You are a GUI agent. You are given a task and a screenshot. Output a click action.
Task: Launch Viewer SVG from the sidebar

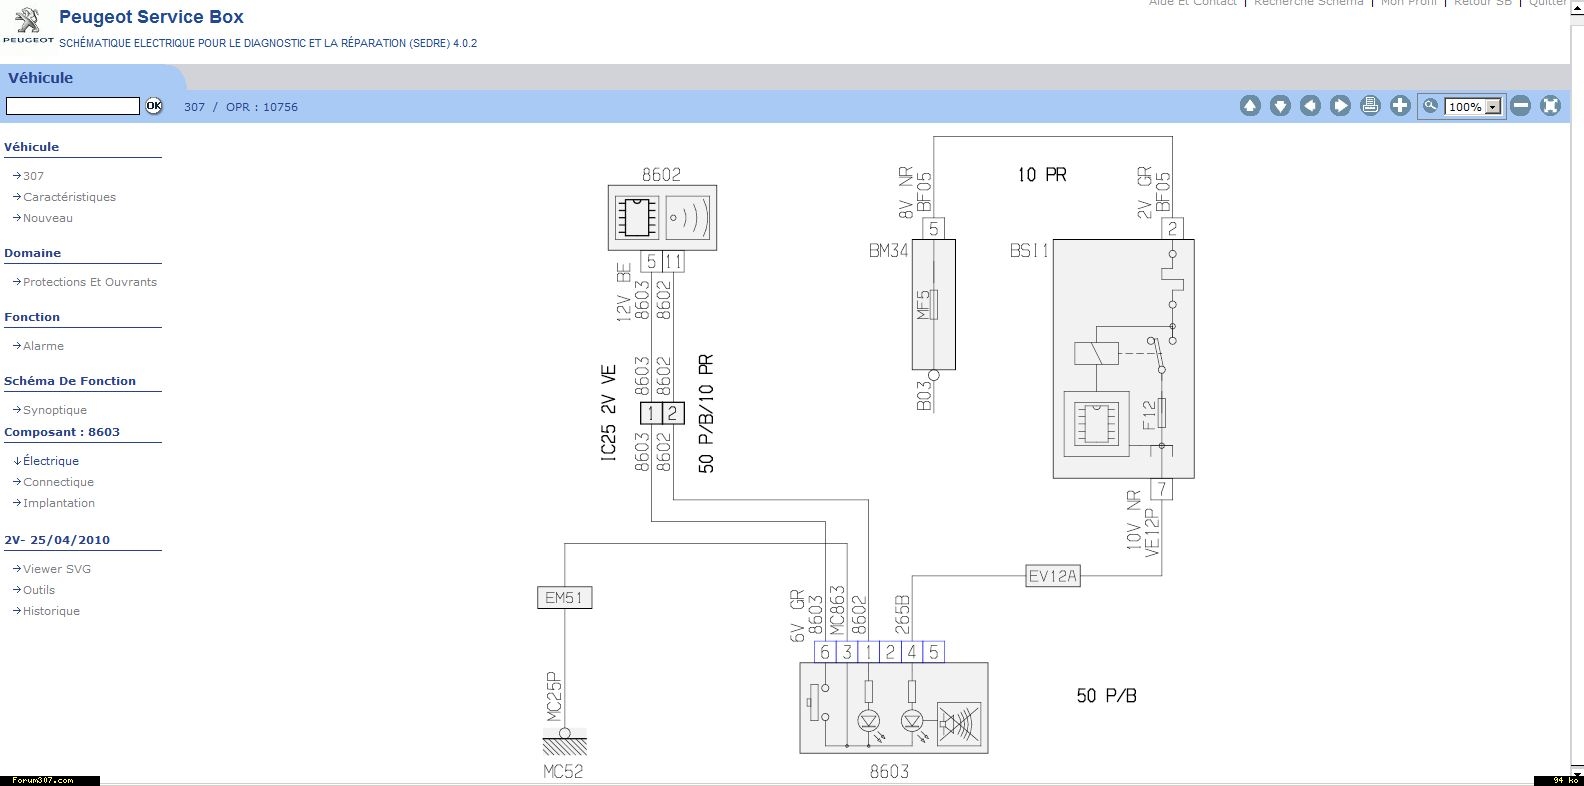pos(57,569)
